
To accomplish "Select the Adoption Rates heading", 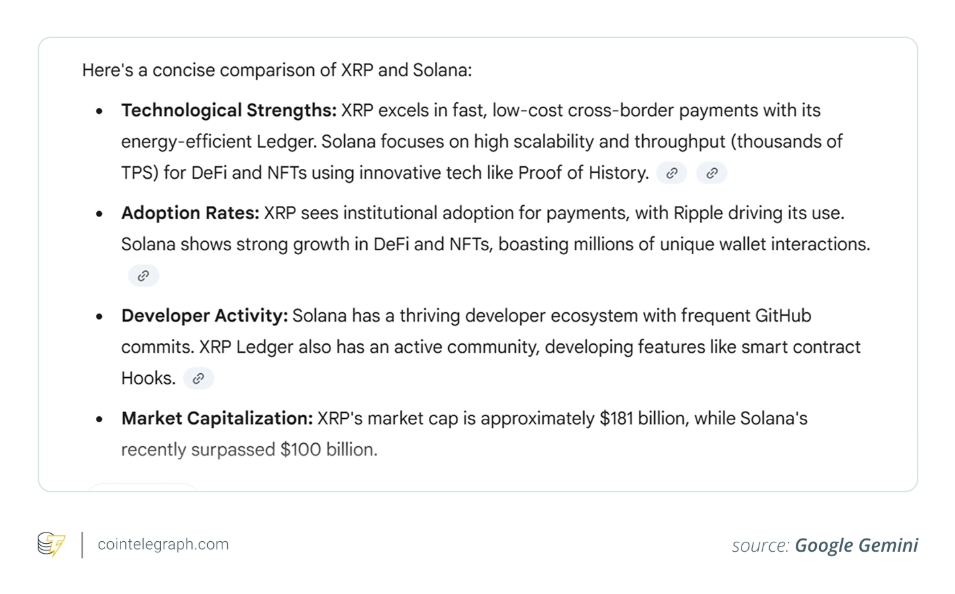I will coord(190,213).
